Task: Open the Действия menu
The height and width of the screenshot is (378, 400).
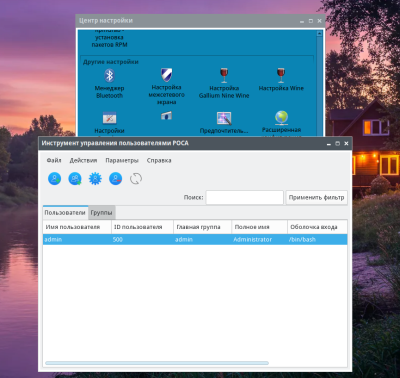Action: [x=83, y=160]
